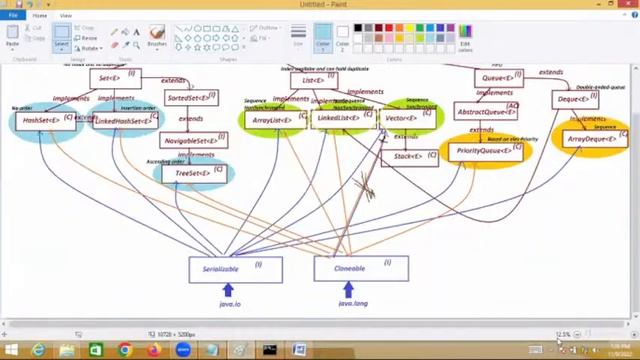The height and width of the screenshot is (360, 640).
Task: Select the Color picker eyedropper tool
Action: 126,45
